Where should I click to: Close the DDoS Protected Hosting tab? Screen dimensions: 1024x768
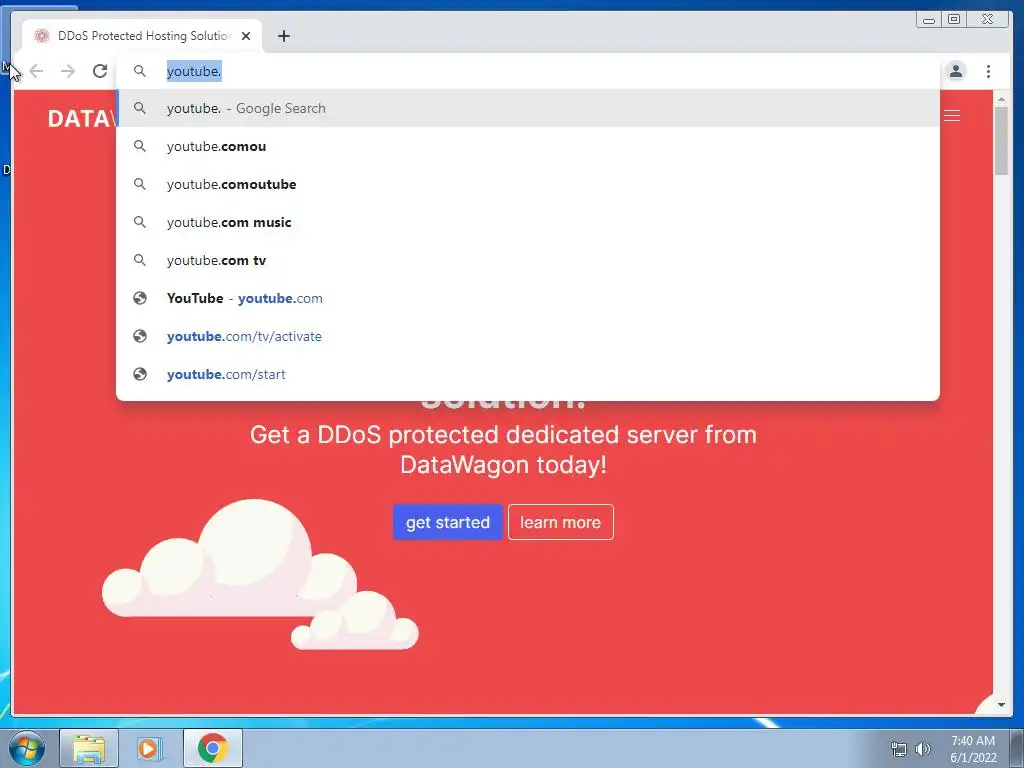[x=246, y=36]
